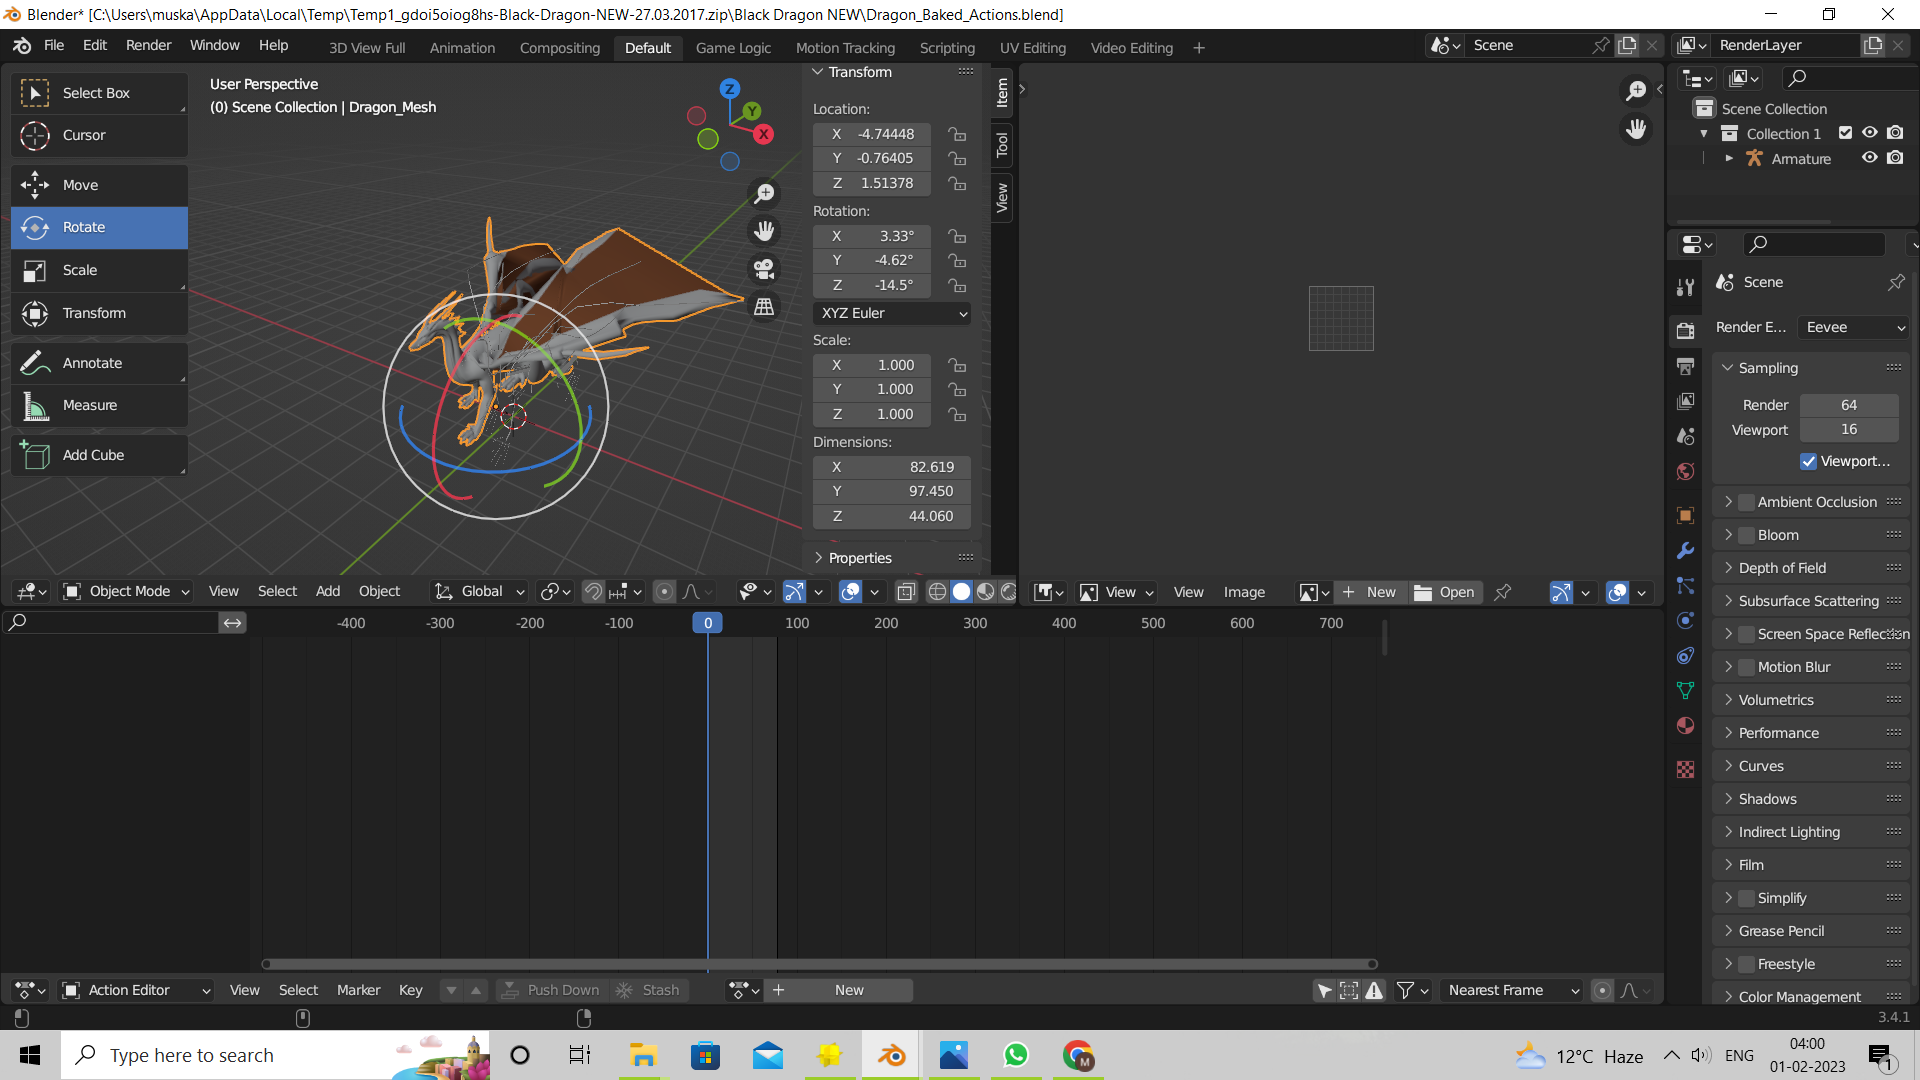Toggle perspective/orthographic grid icon
This screenshot has height=1080, width=1920.
(764, 307)
